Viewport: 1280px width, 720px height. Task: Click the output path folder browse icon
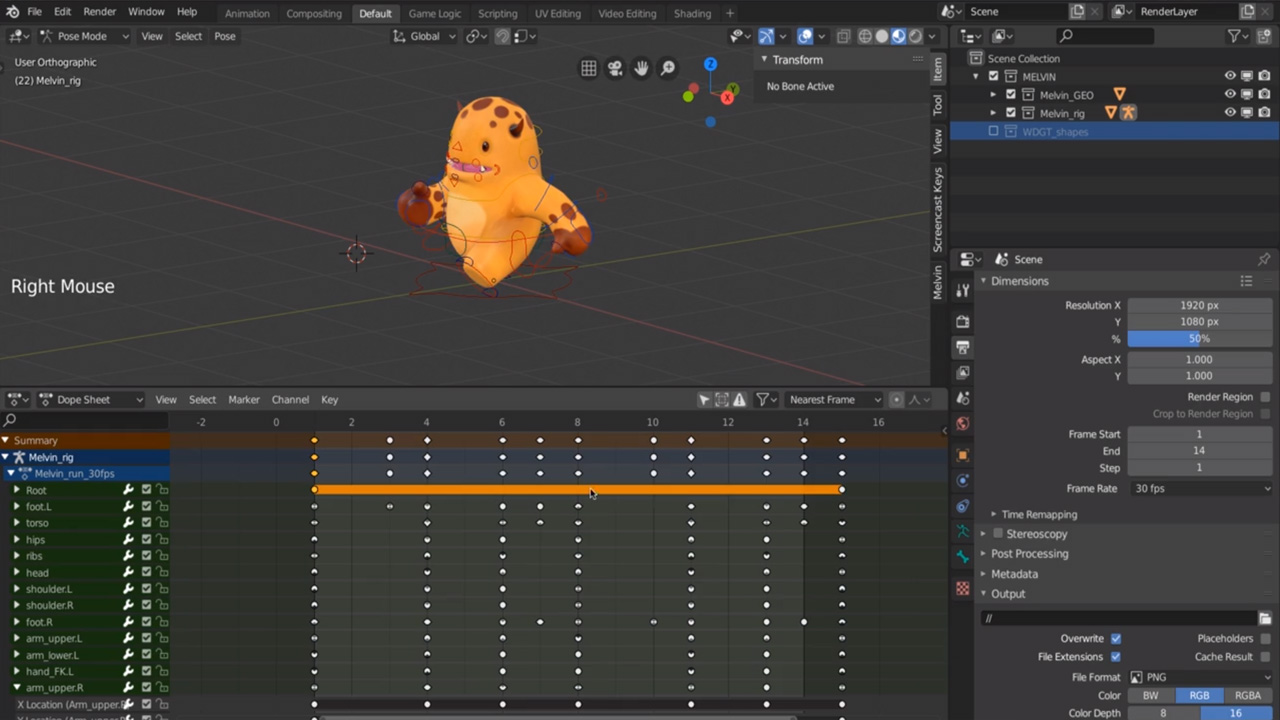click(1265, 618)
